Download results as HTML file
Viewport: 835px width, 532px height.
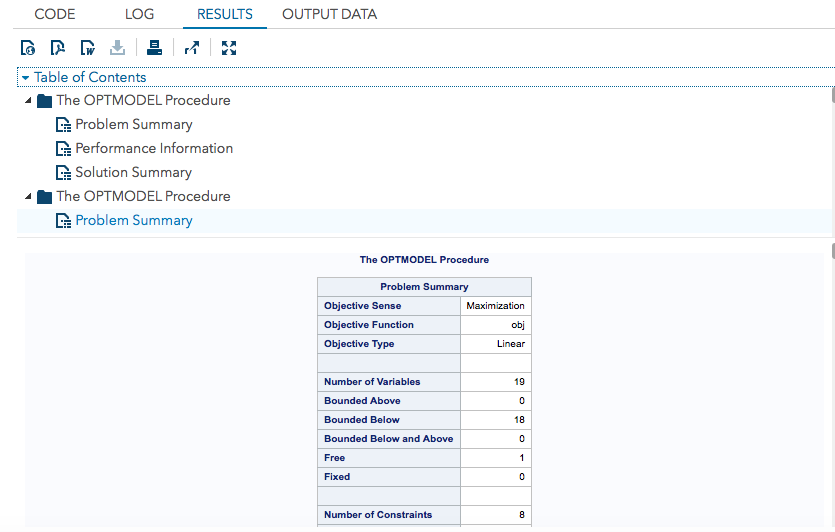[x=28, y=47]
